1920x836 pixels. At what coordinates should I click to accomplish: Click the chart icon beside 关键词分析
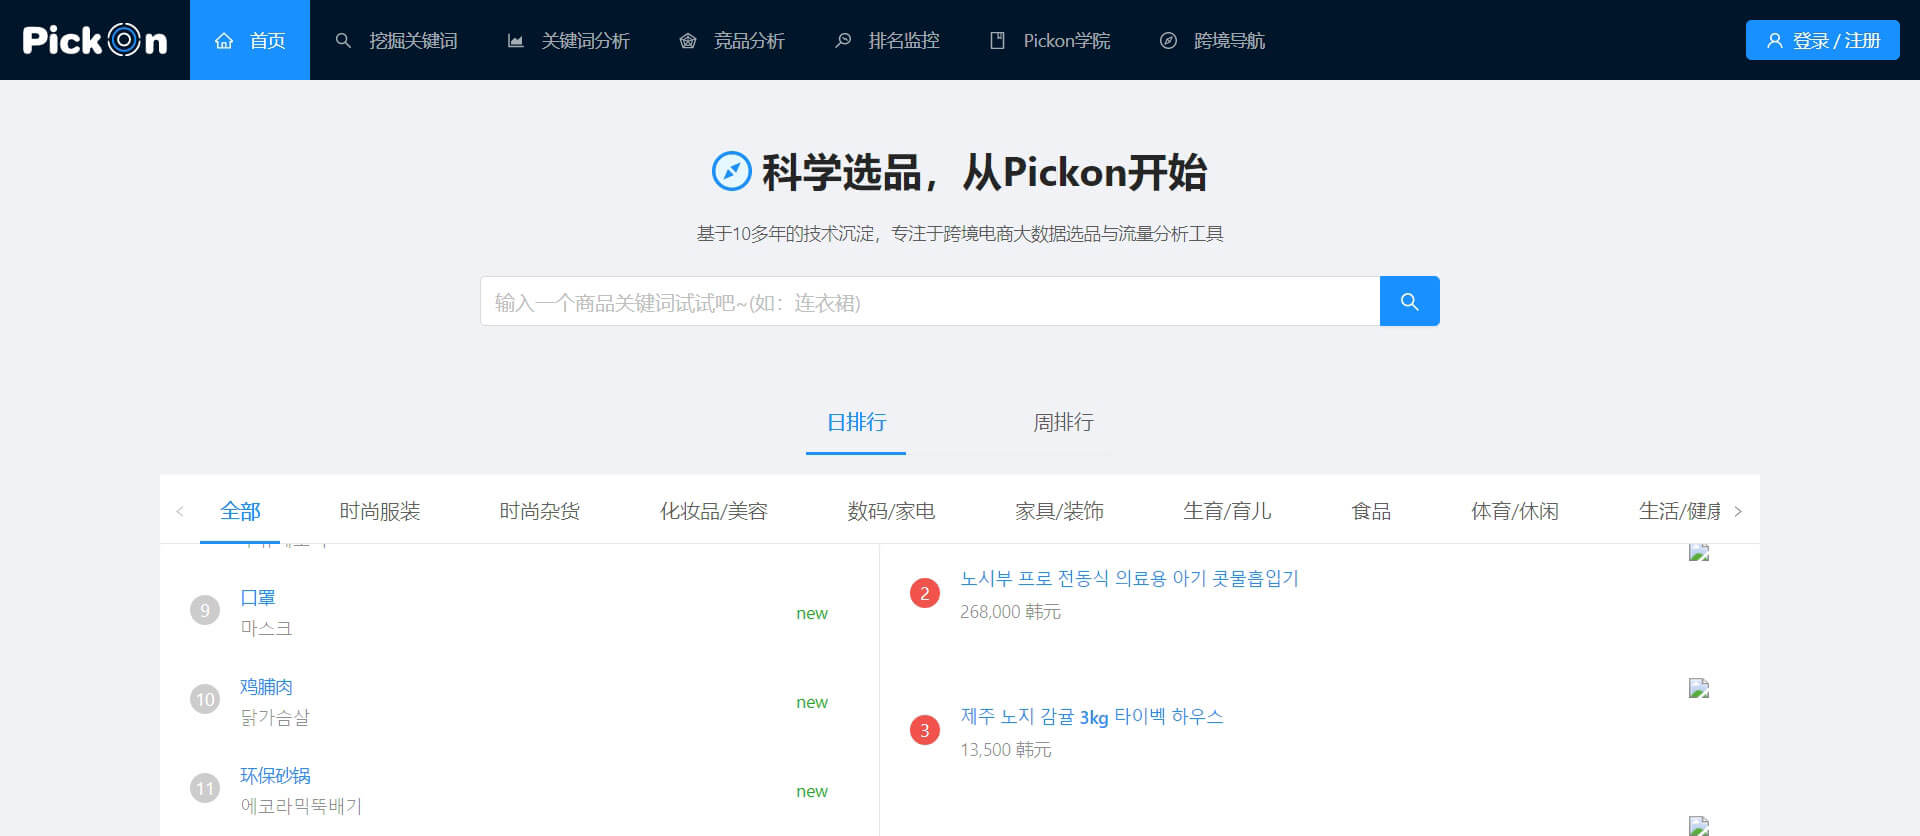515,41
